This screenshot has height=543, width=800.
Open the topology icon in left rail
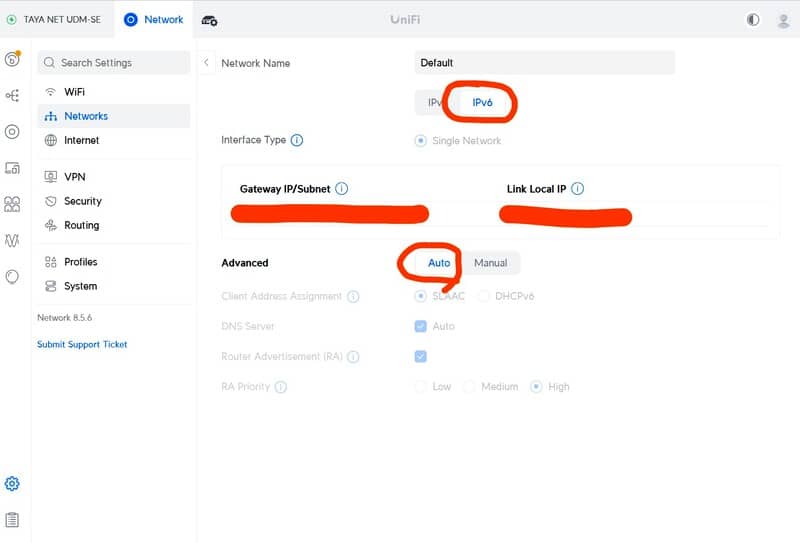click(x=12, y=96)
